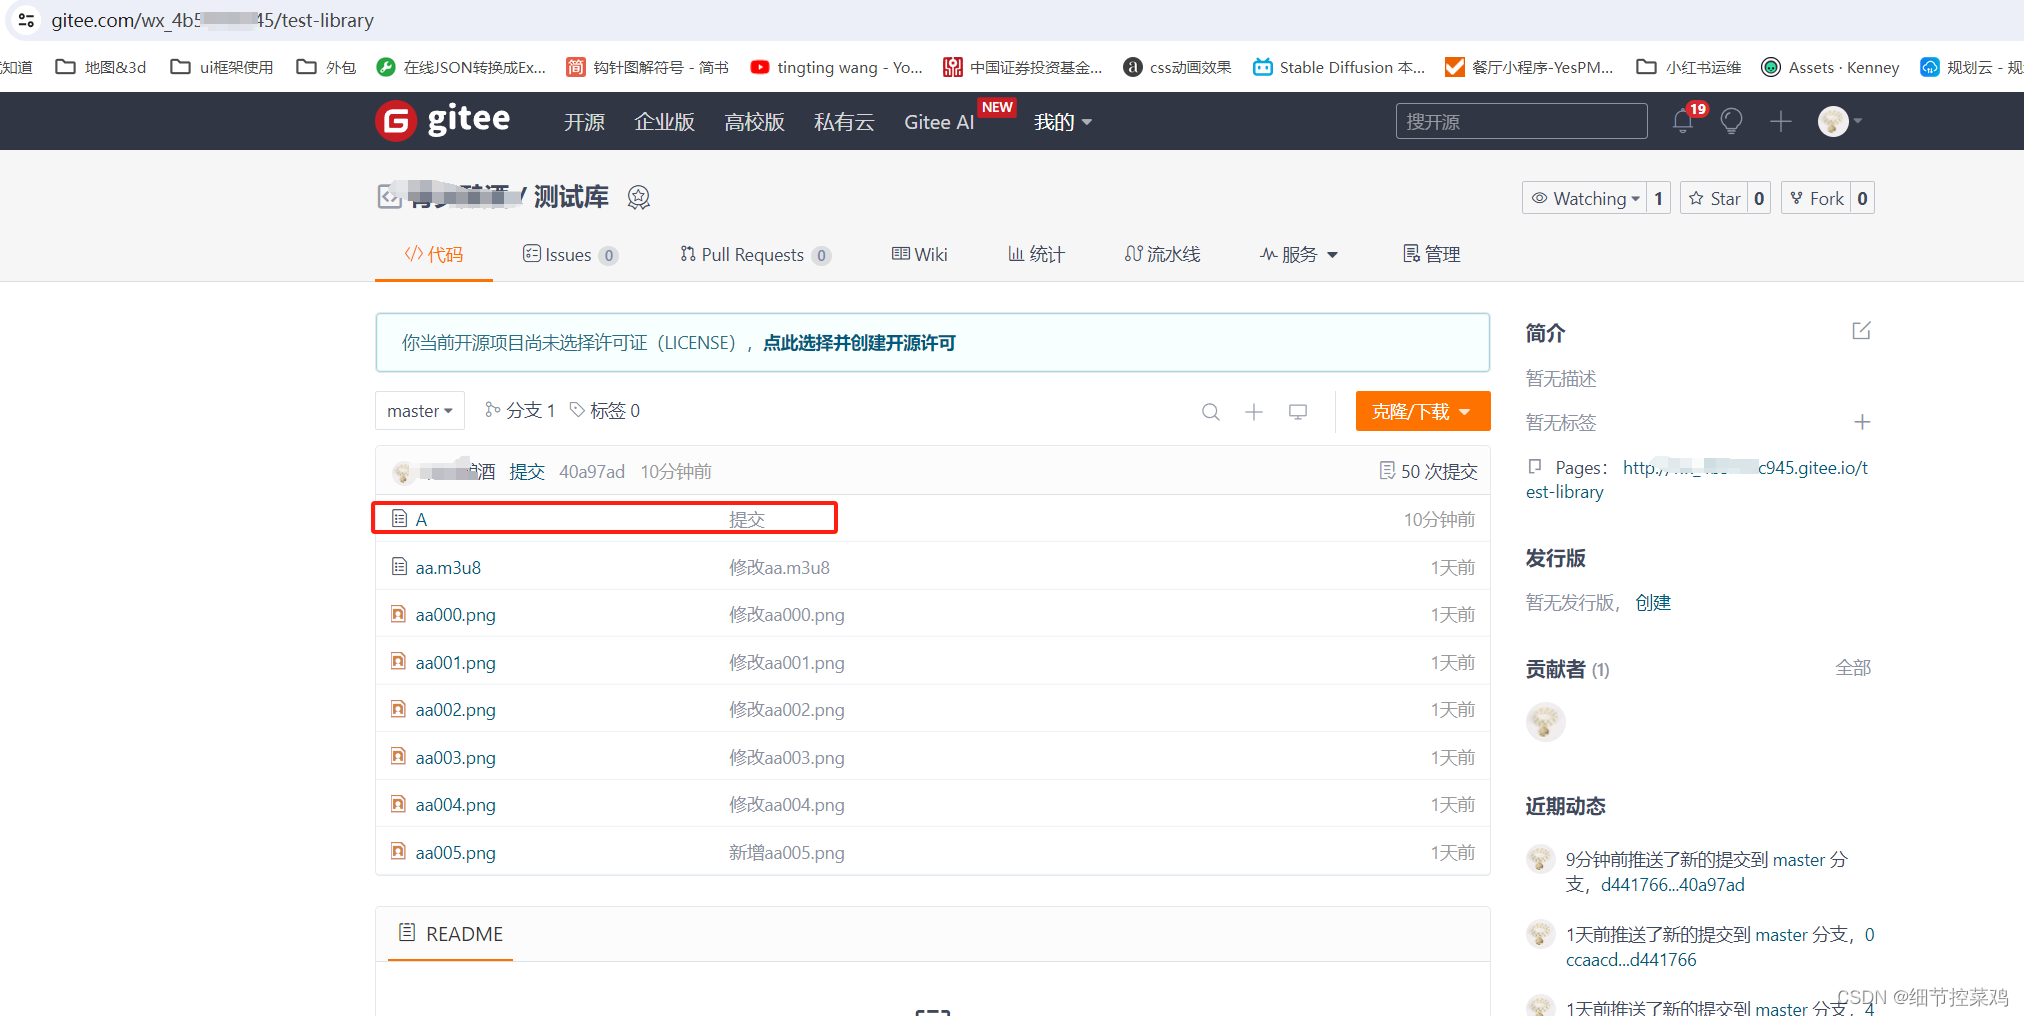
Task: Click 创建 to create a release
Action: pyautogui.click(x=1652, y=602)
